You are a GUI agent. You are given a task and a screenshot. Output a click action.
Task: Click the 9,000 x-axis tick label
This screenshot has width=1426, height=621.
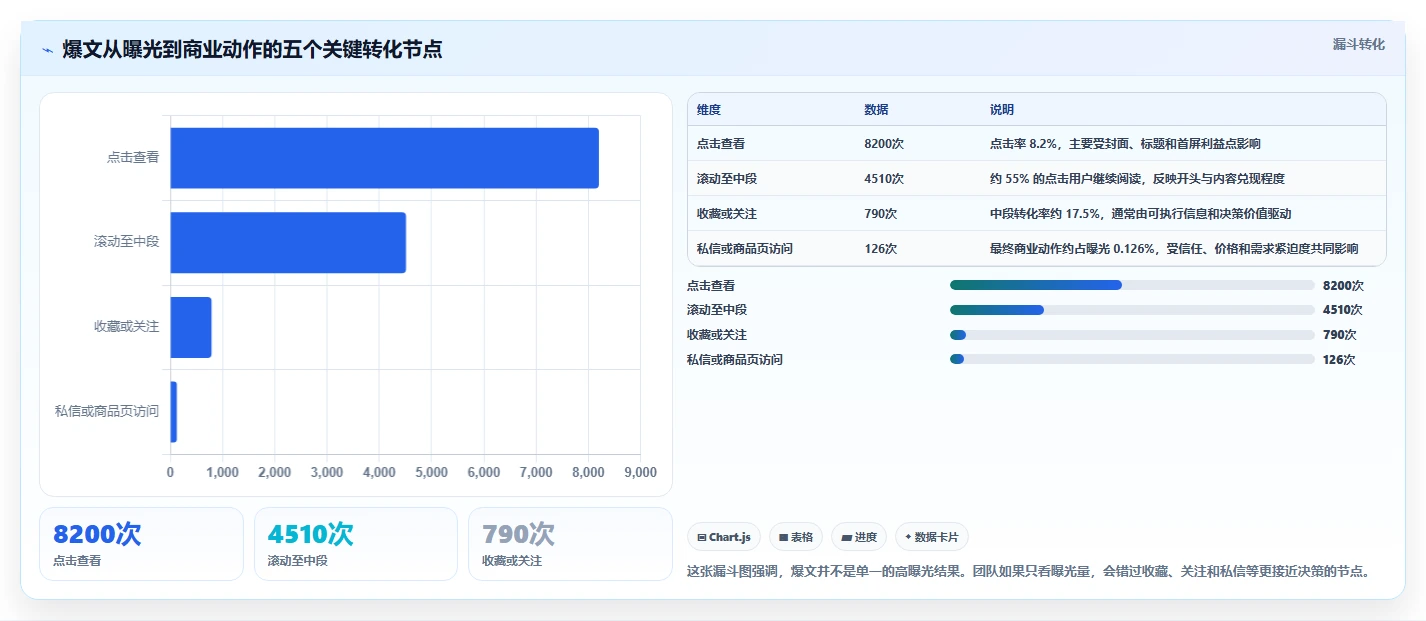click(x=640, y=472)
